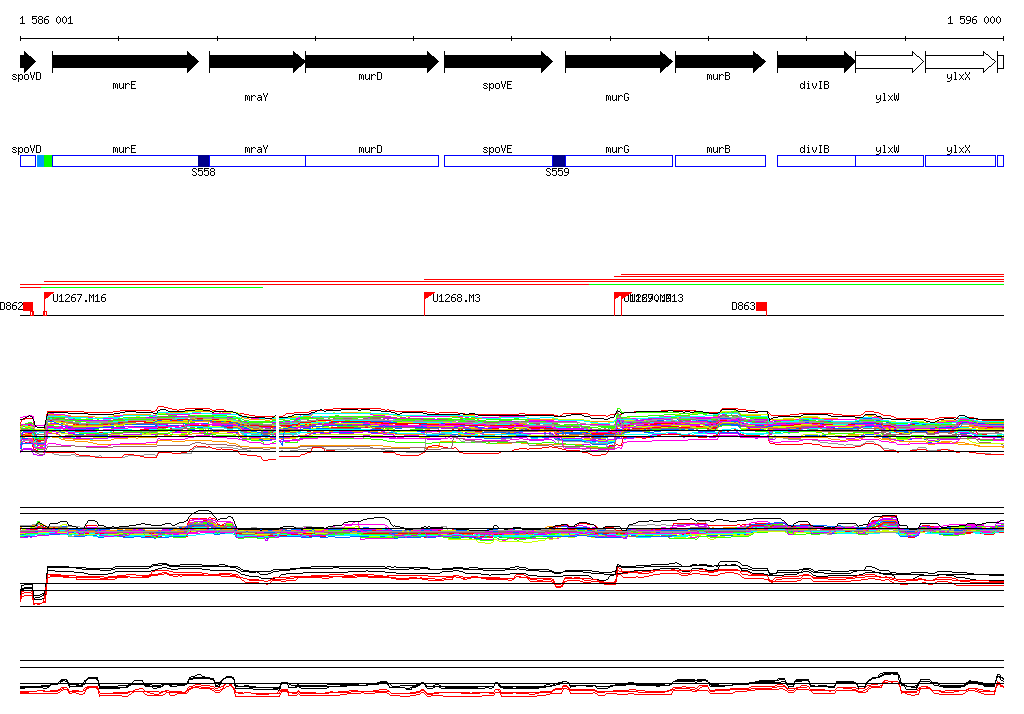Select the white ylxW gene arrow
1024x714 pixels.
pyautogui.click(x=890, y=62)
